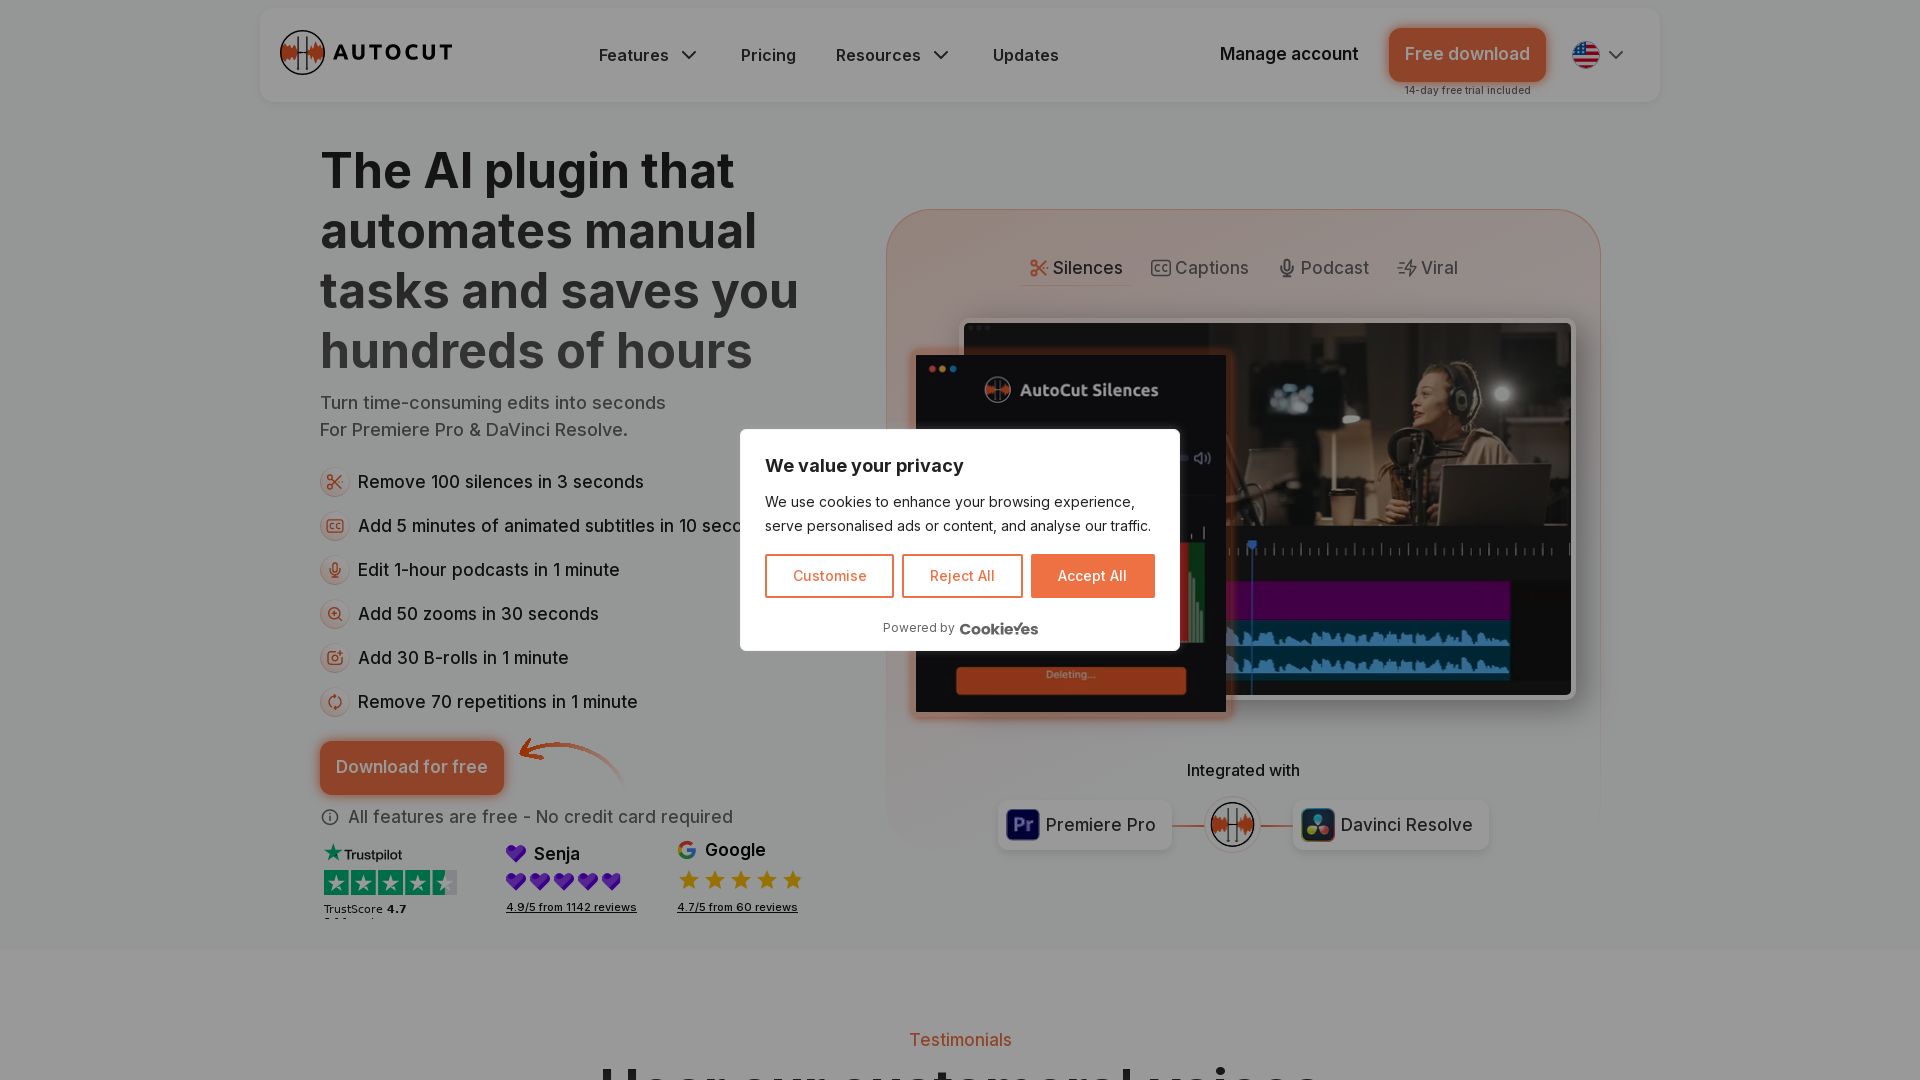Screen dimensions: 1920x1080
Task: Click the AutoCut logo icon
Action: pos(302,53)
